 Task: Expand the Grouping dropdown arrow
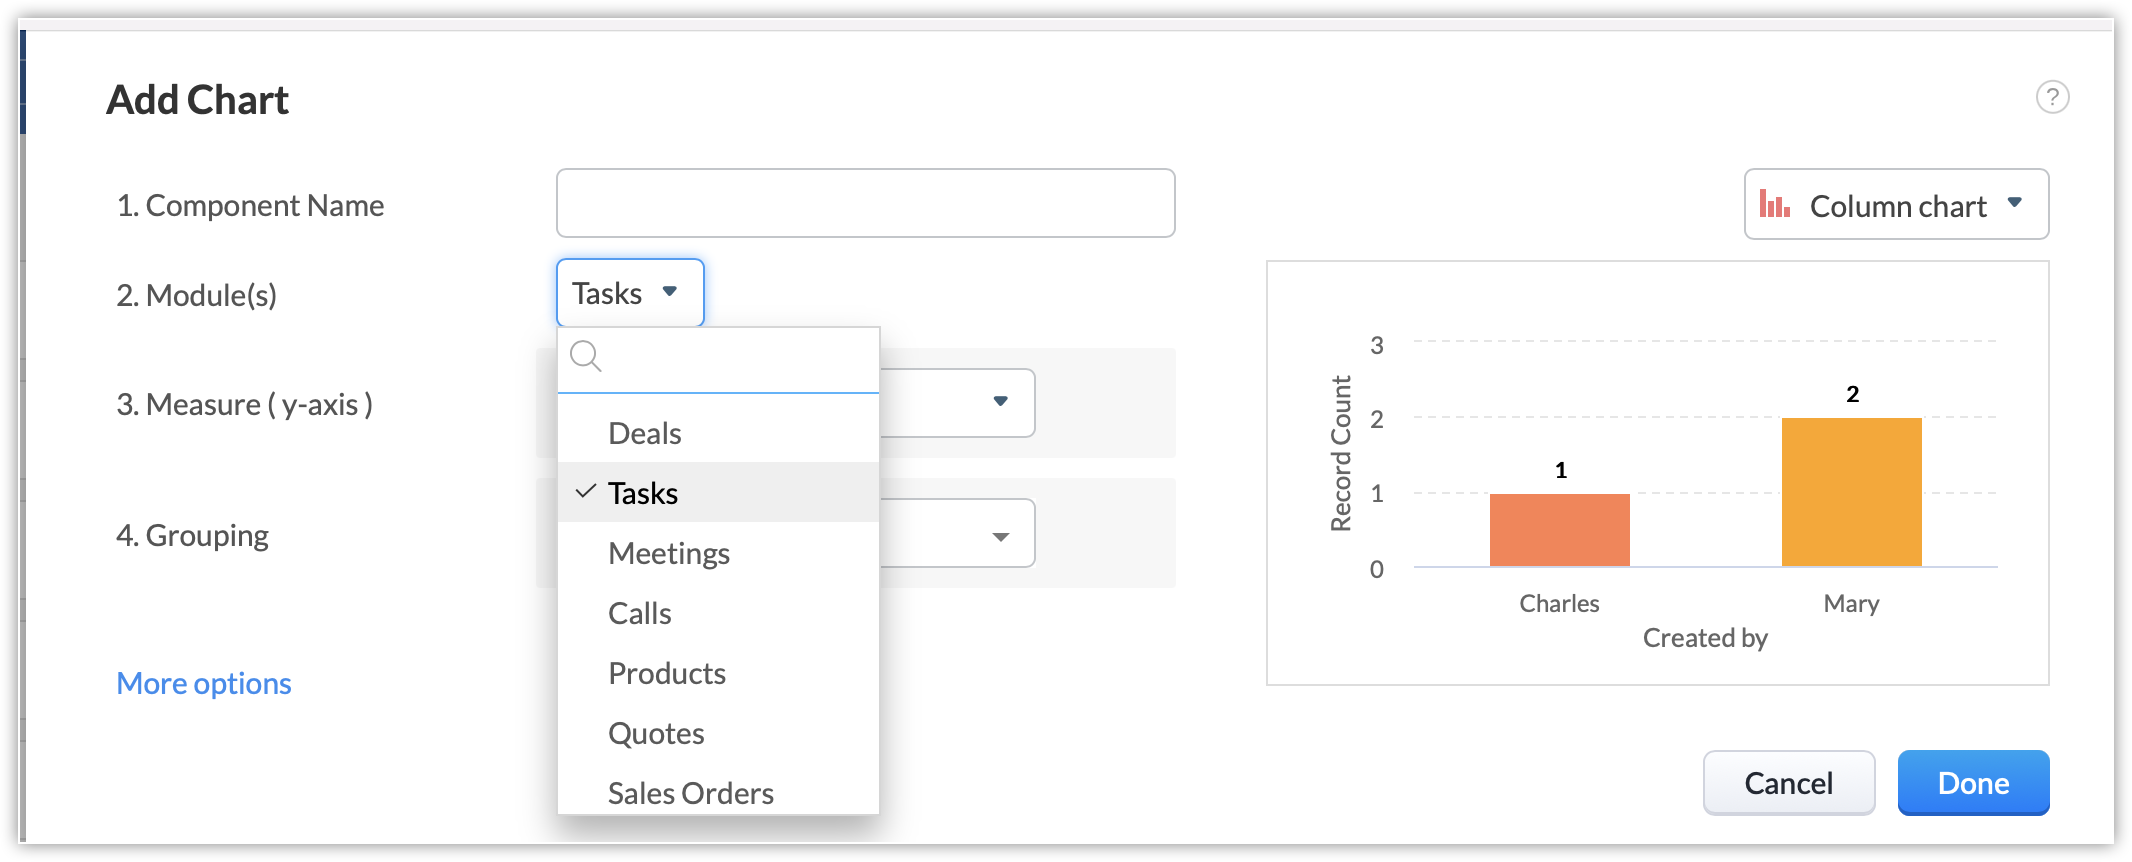(x=1000, y=537)
